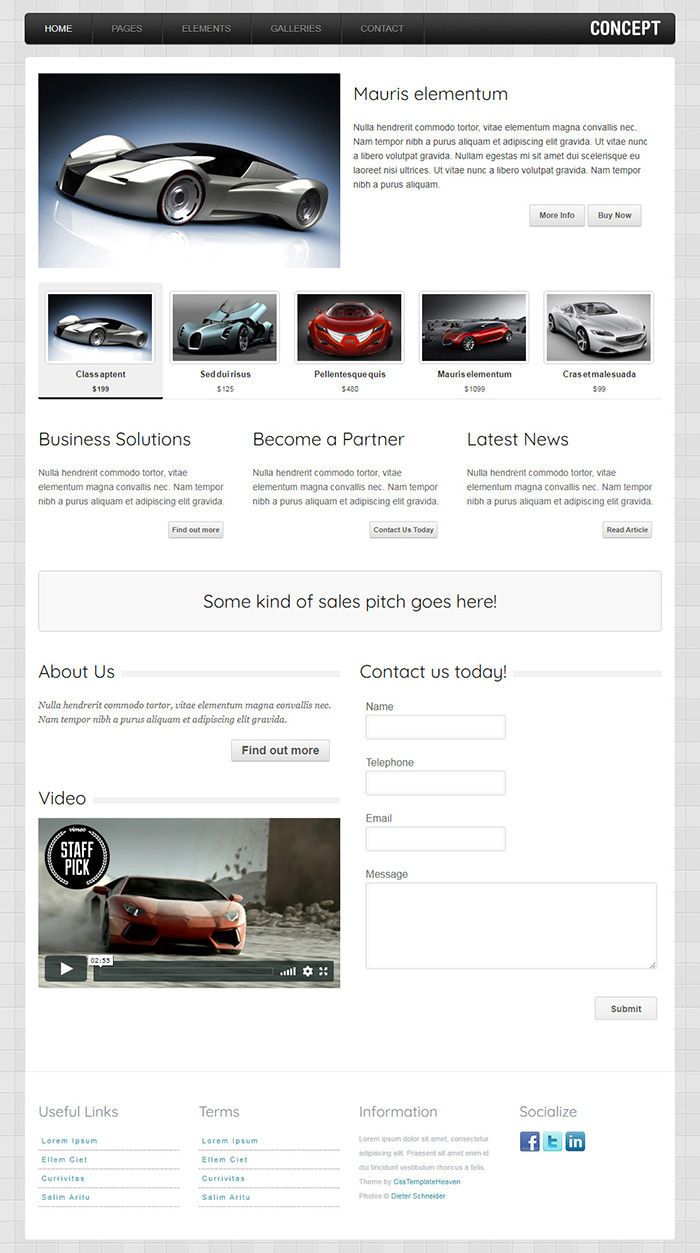Open the Pages menu item
The image size is (700, 1253).
pyautogui.click(x=127, y=29)
